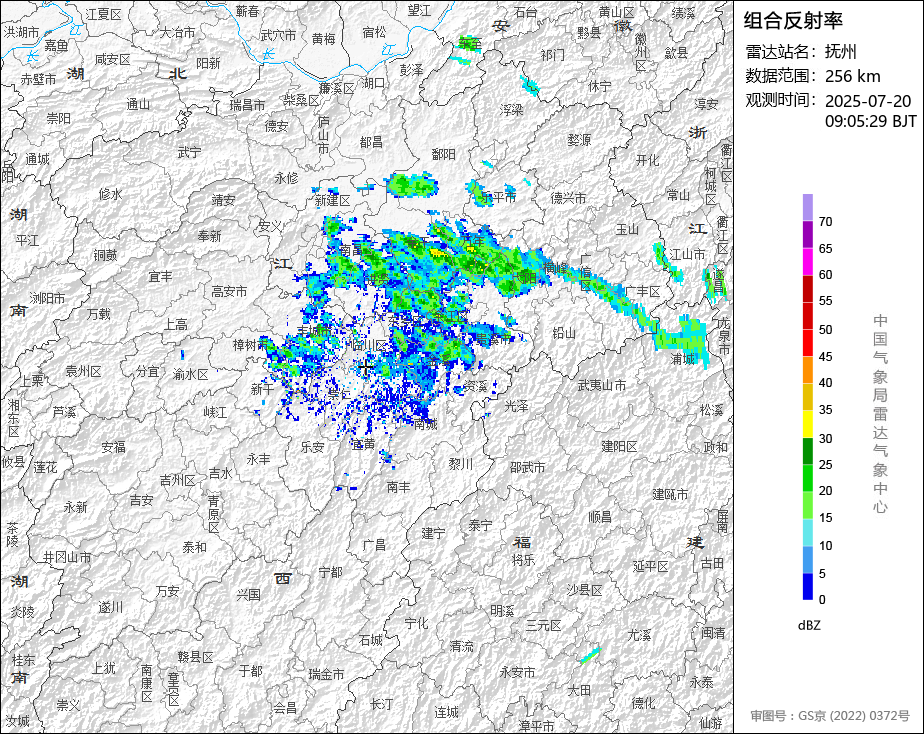Screen dimensions: 924x734
Task: Select the radar station name 抚州
Action: (840, 52)
